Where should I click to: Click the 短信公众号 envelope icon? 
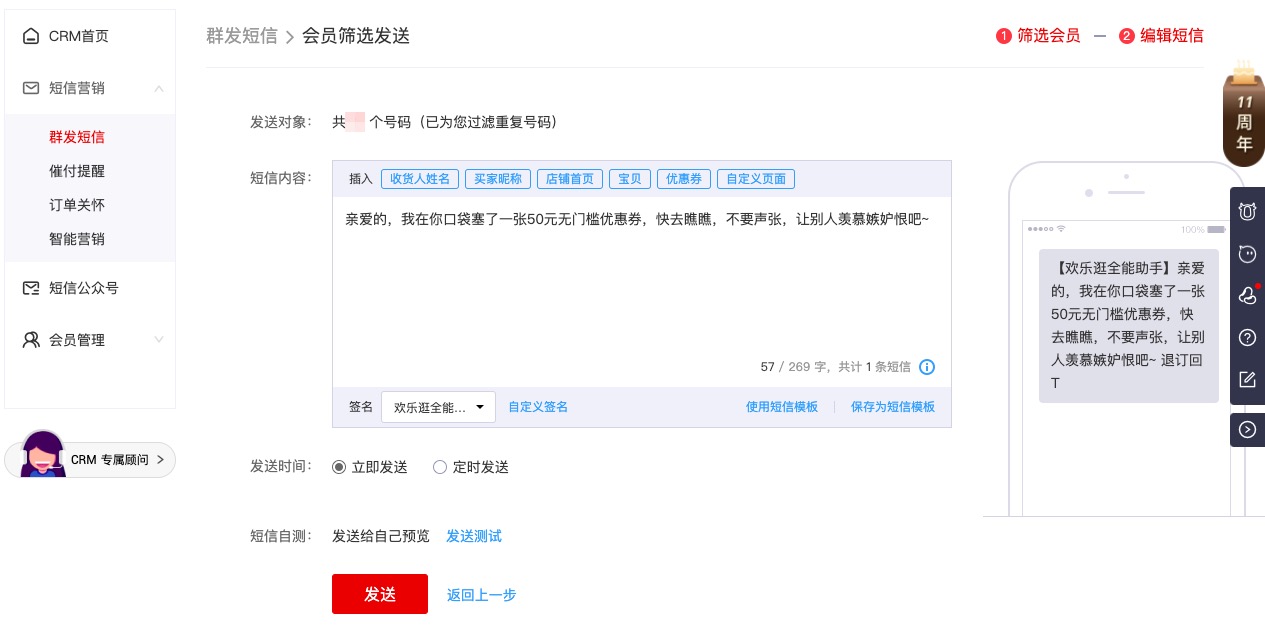31,288
